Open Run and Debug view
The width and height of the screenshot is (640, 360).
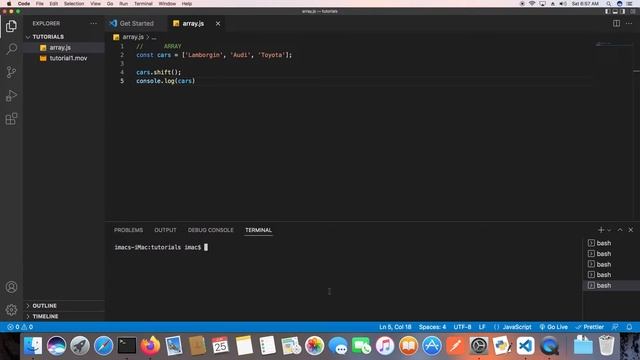point(11,96)
